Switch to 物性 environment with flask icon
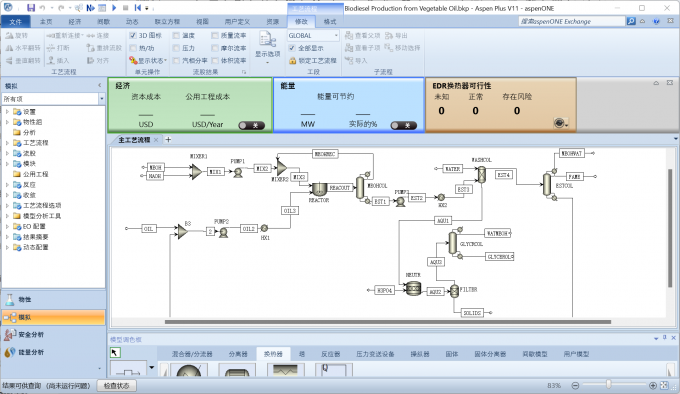 pyautogui.click(x=10, y=300)
